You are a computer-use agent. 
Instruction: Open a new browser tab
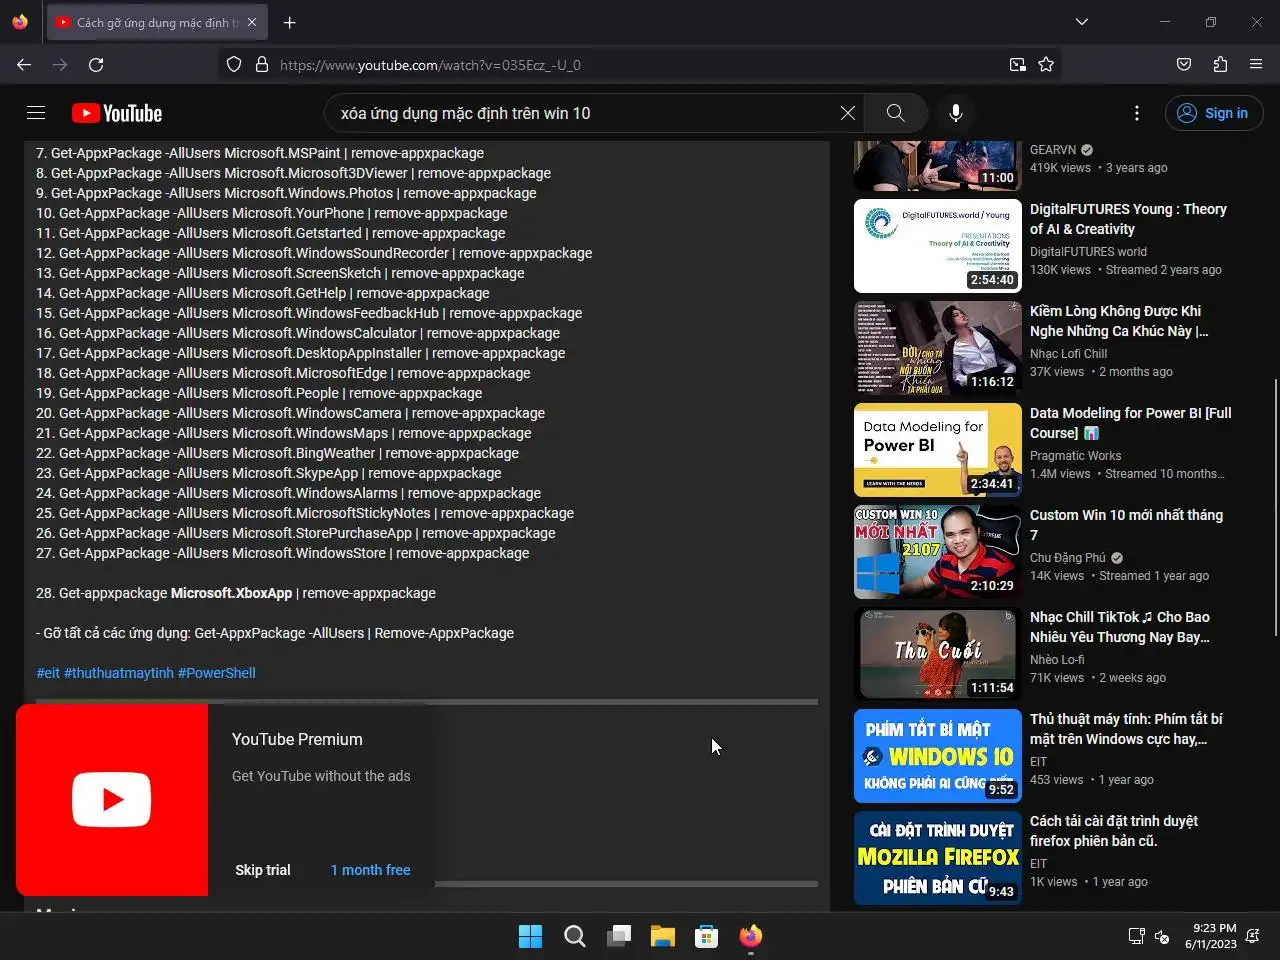pyautogui.click(x=290, y=22)
